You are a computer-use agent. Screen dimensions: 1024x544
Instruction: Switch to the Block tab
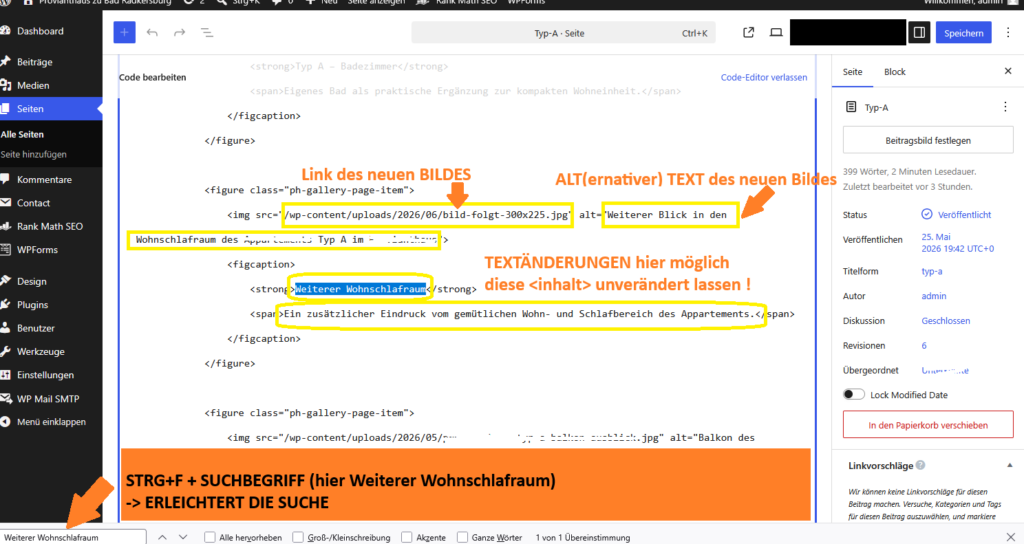(895, 72)
